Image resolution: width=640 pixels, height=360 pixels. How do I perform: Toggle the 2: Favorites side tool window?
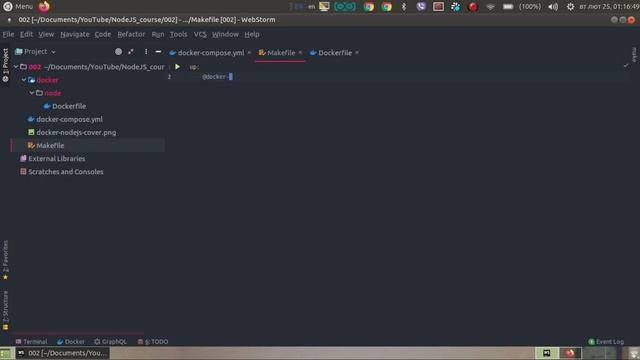click(5, 260)
